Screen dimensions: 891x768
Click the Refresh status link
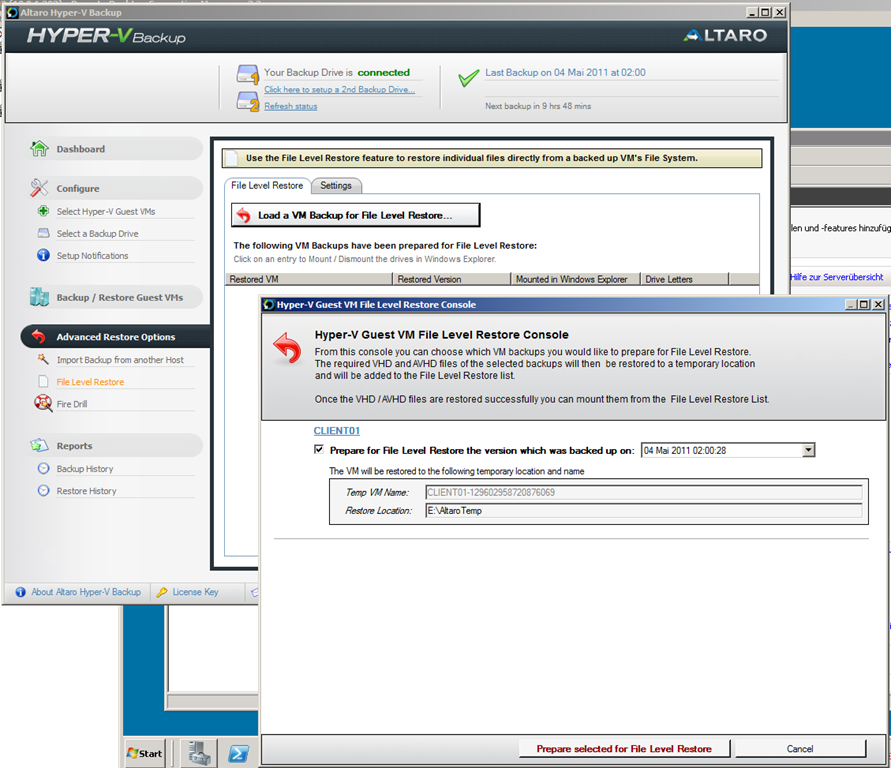(x=290, y=106)
